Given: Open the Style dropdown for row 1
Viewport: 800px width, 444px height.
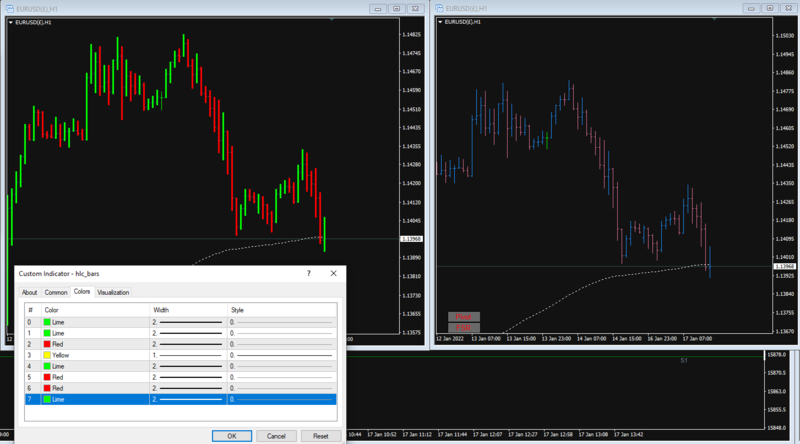Looking at the screenshot, I should 282,333.
